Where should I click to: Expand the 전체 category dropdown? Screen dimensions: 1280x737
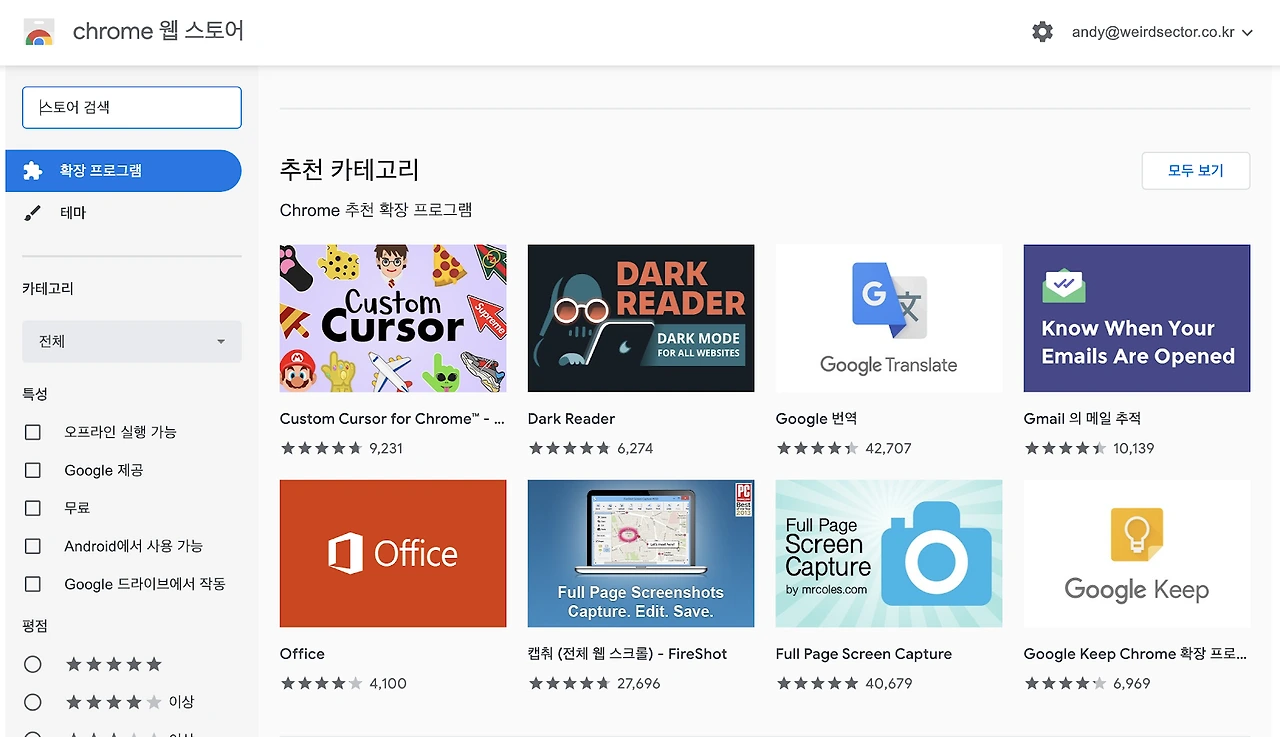tap(132, 341)
